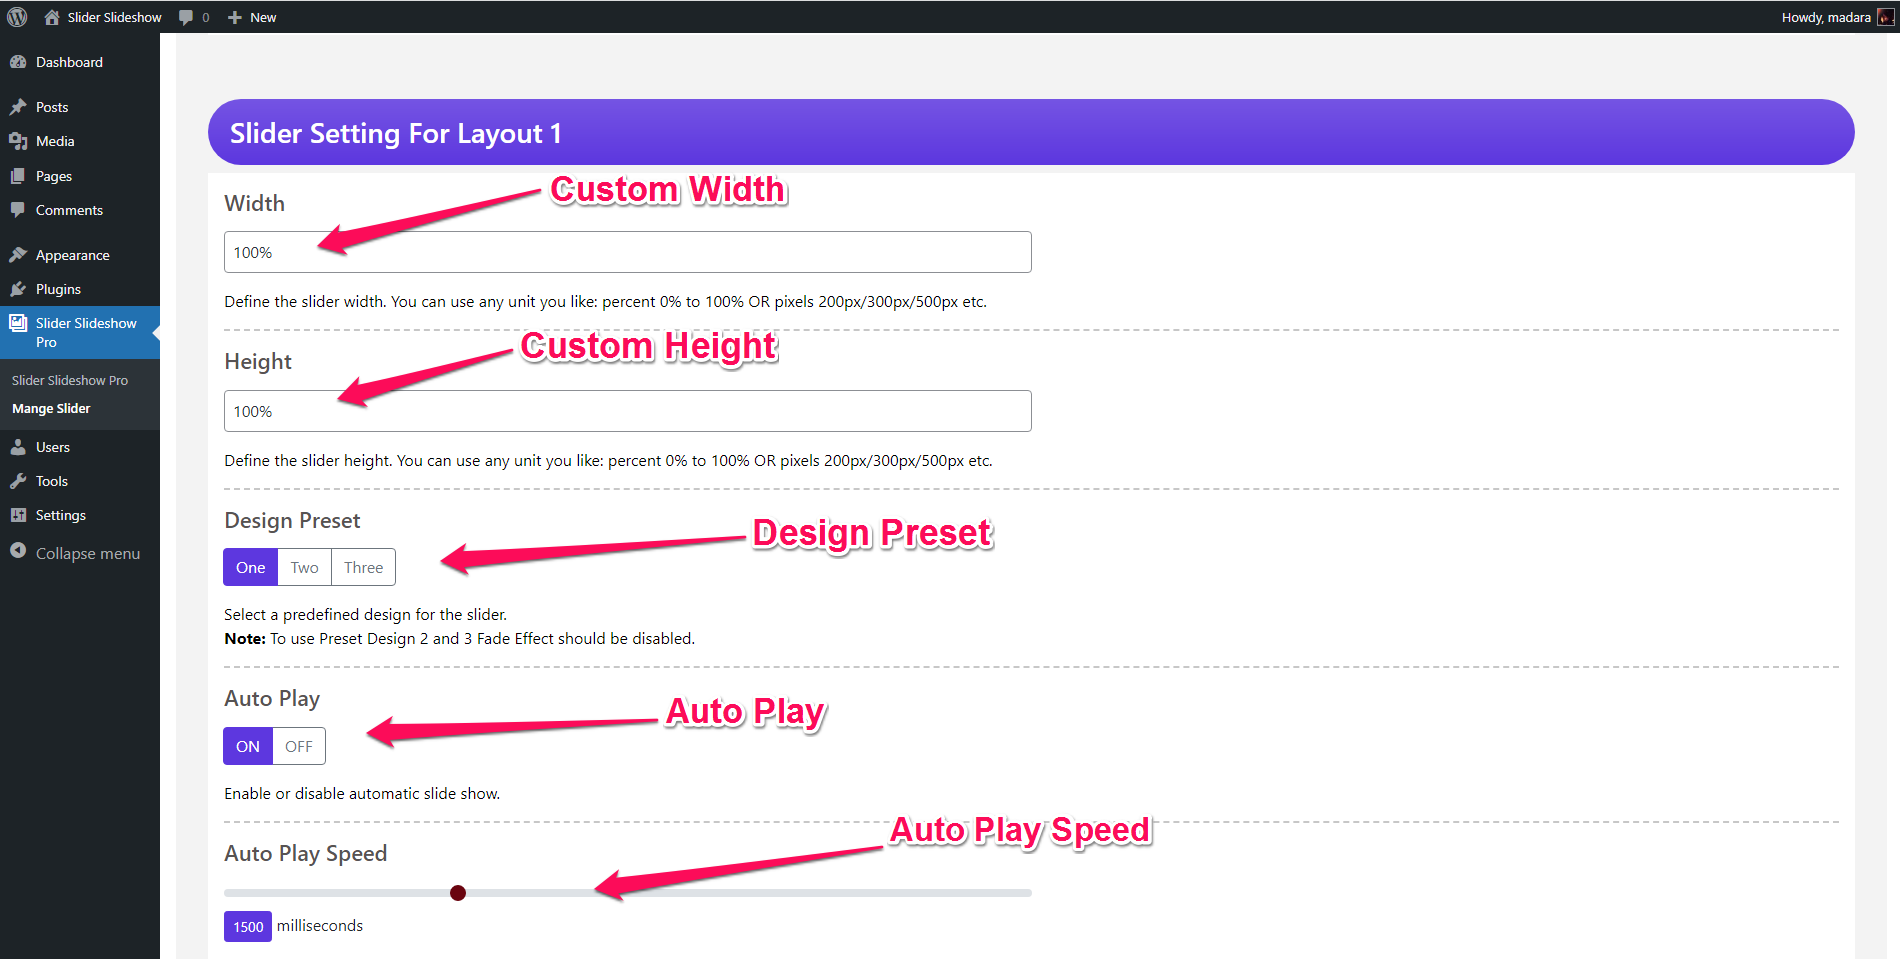Open the Slider Slideshow Pro submenu item
Viewport: 1900px width, 959px height.
click(70, 380)
